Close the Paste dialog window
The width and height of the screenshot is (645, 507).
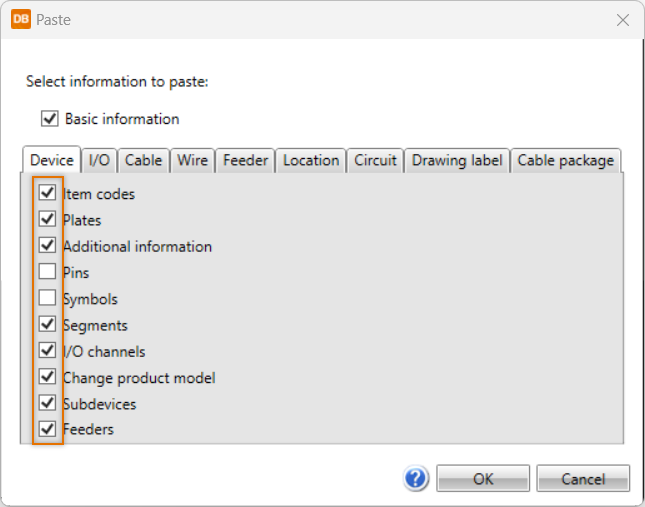[x=622, y=20]
